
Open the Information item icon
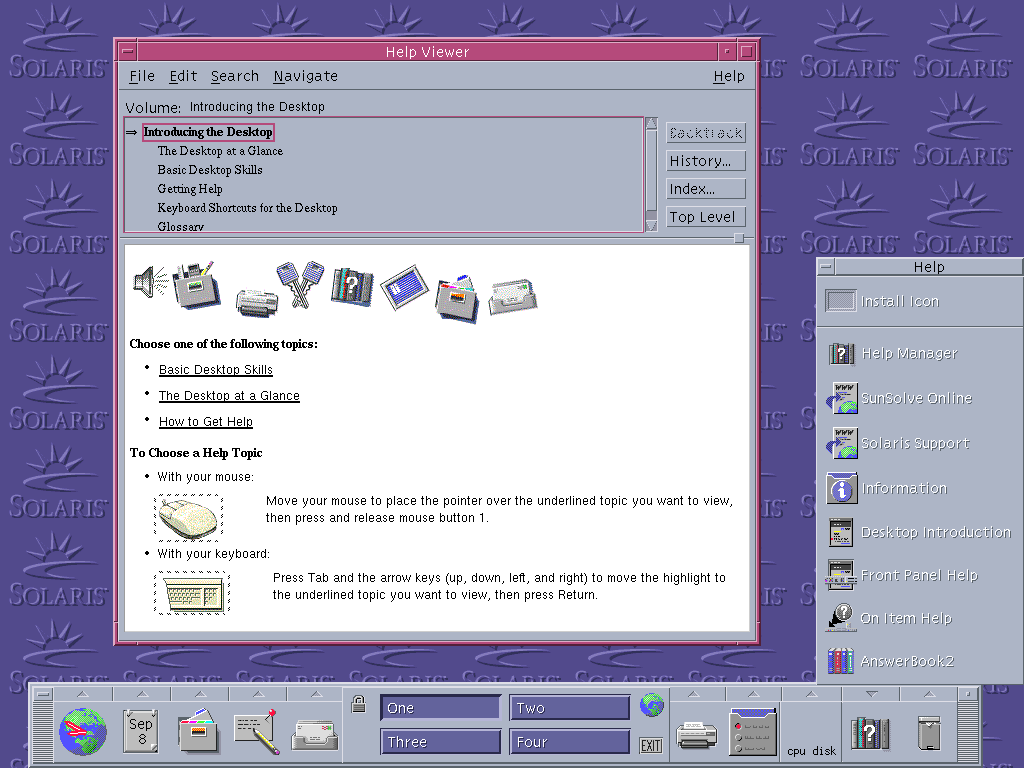842,488
